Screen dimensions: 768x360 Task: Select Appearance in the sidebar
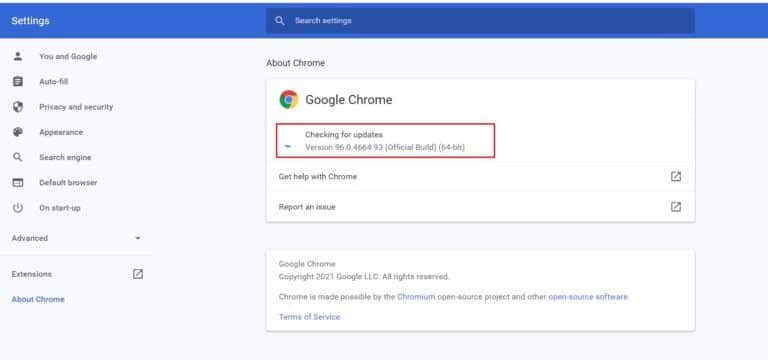coord(61,132)
